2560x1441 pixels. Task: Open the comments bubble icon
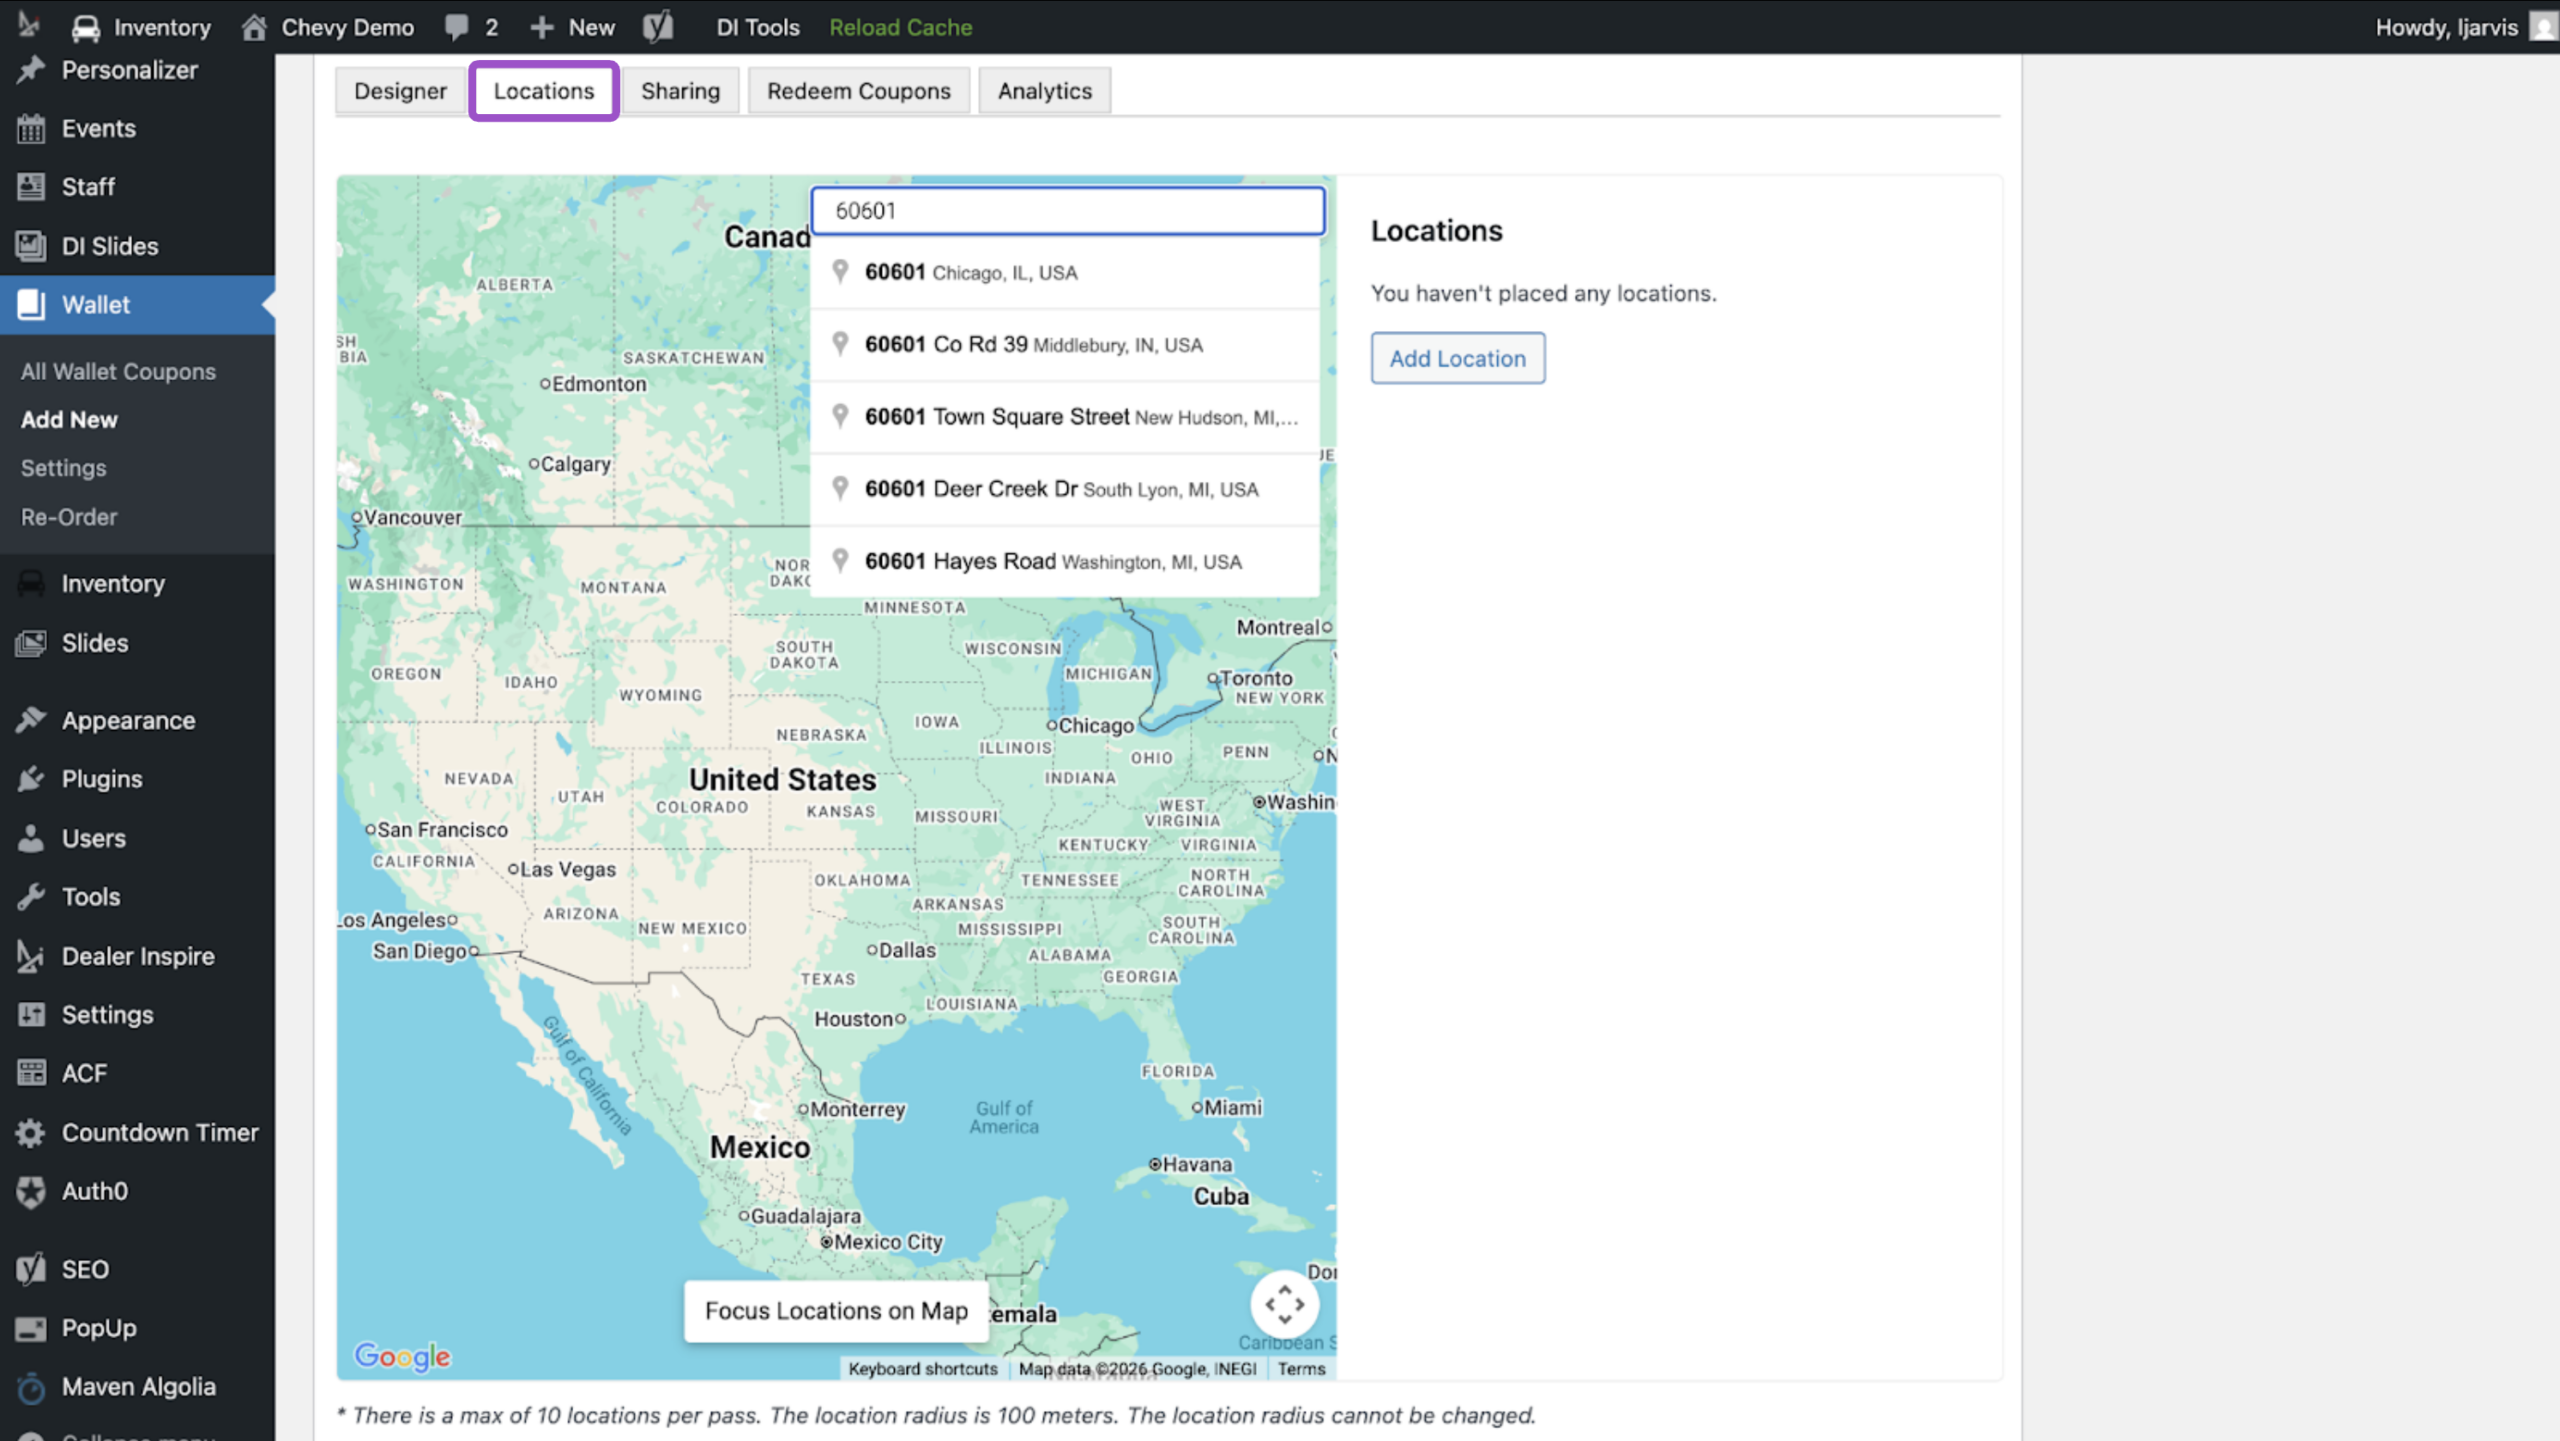pos(456,27)
